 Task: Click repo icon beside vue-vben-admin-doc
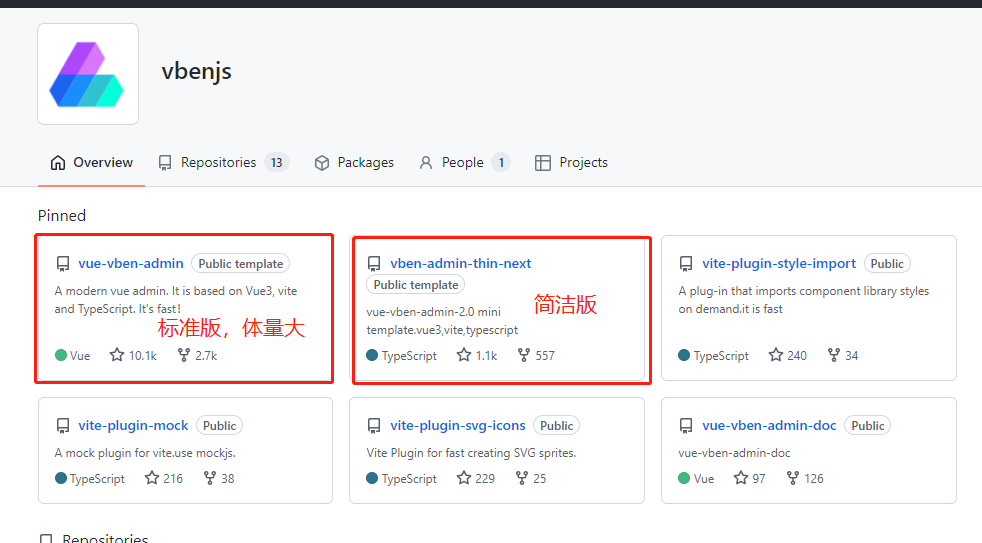coord(686,426)
